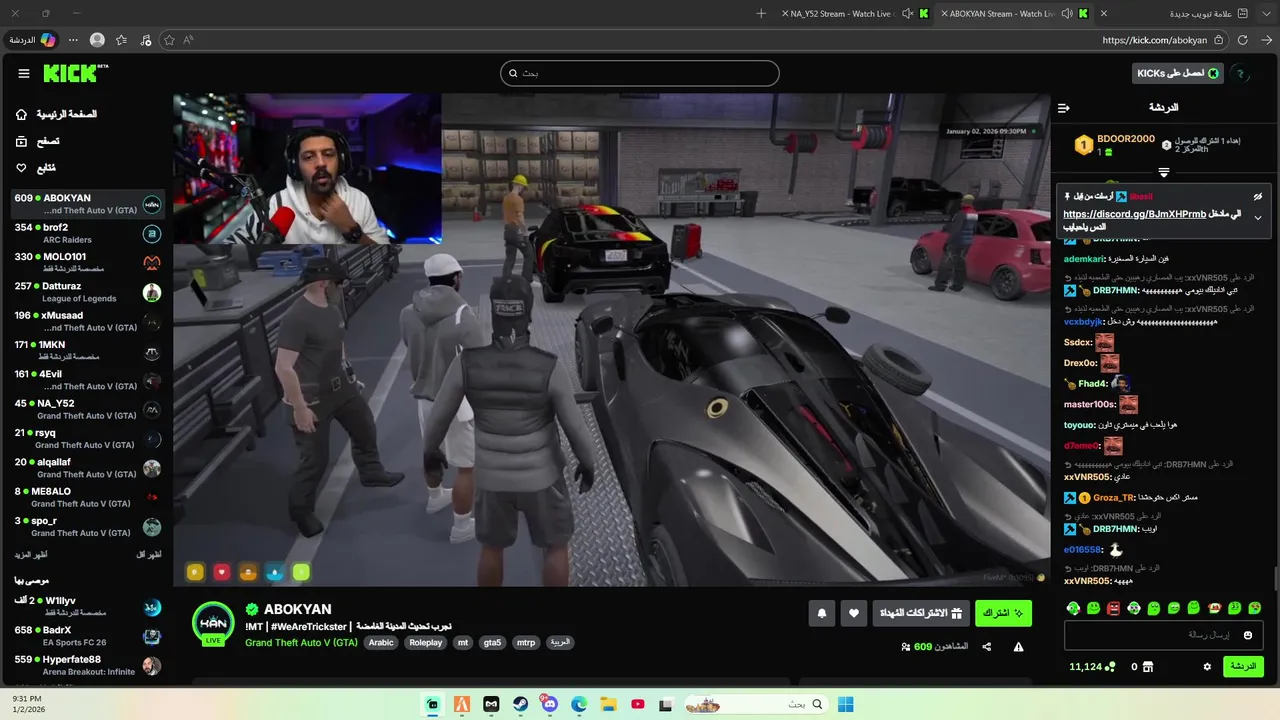Mute the ABOKYAN Stream tab audio
1280x720 pixels.
click(1067, 14)
